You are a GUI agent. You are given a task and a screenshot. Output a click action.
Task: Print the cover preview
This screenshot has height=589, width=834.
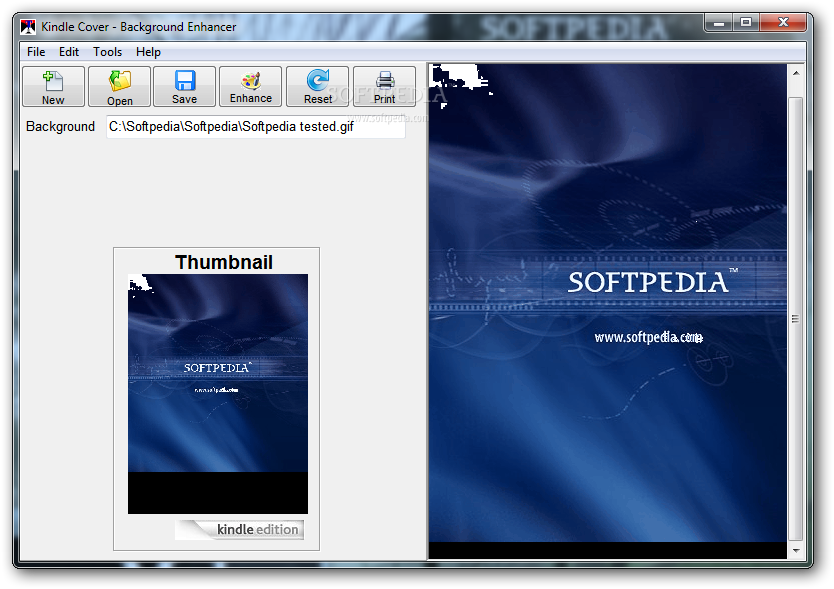385,86
